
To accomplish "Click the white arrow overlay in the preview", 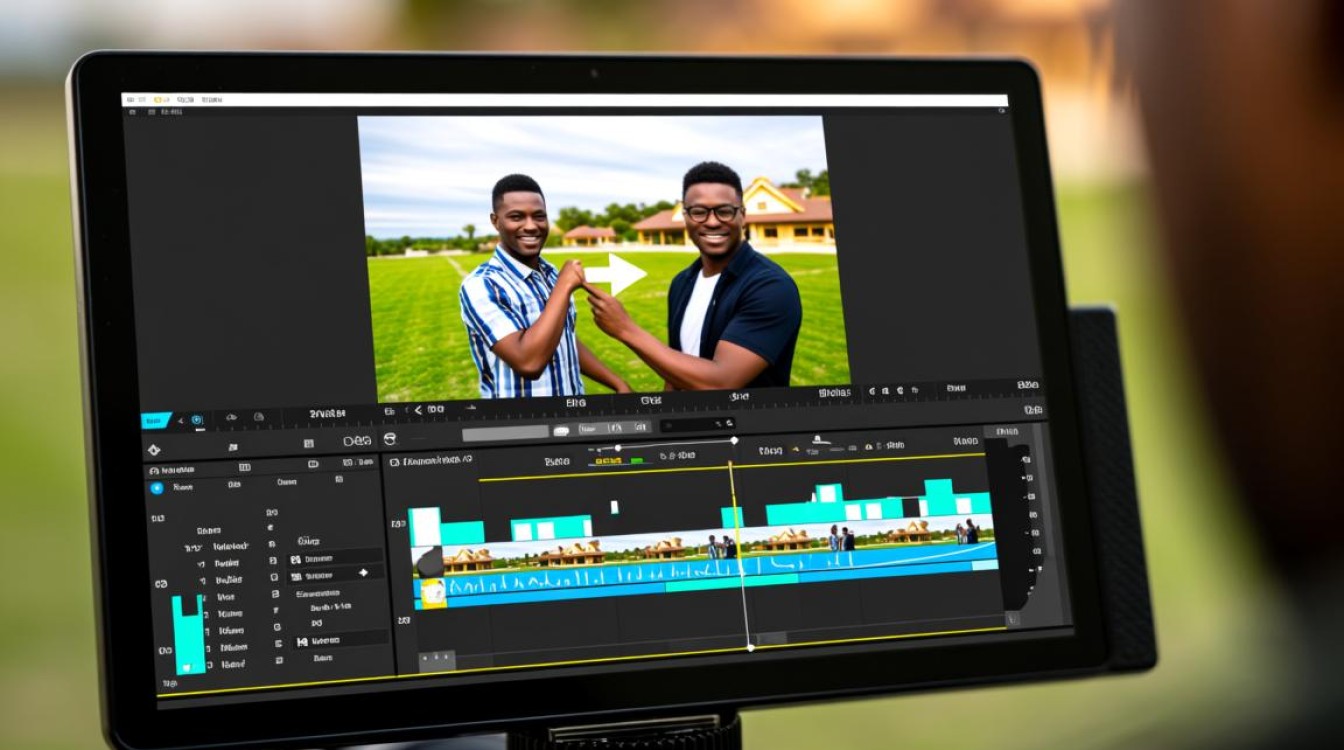I will [x=614, y=273].
